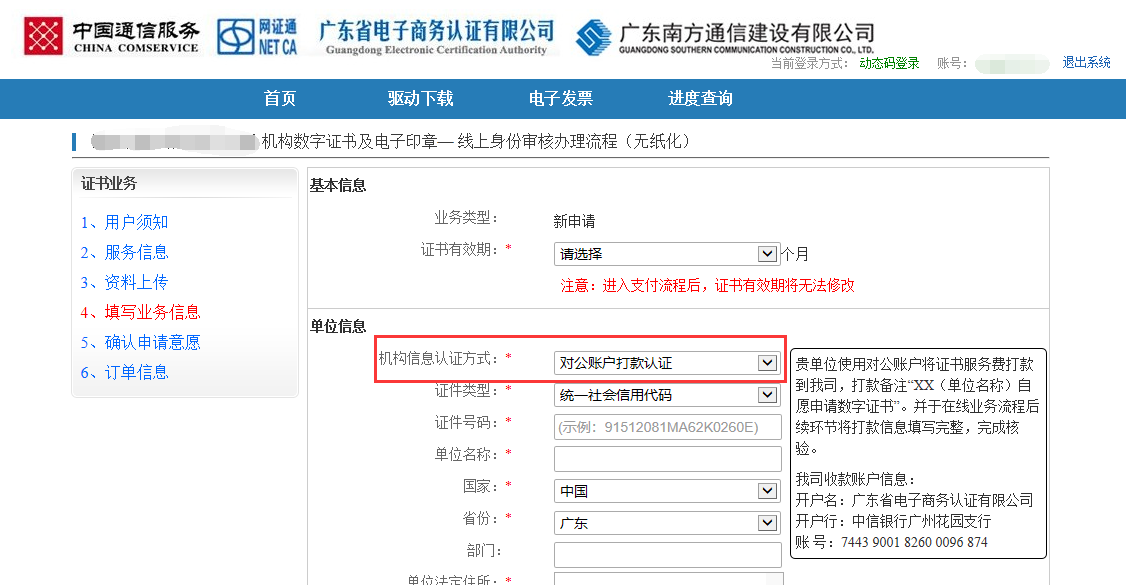Screen dimensions: 1126x585
Task: Open the 首页 menu item
Action: [x=280, y=98]
